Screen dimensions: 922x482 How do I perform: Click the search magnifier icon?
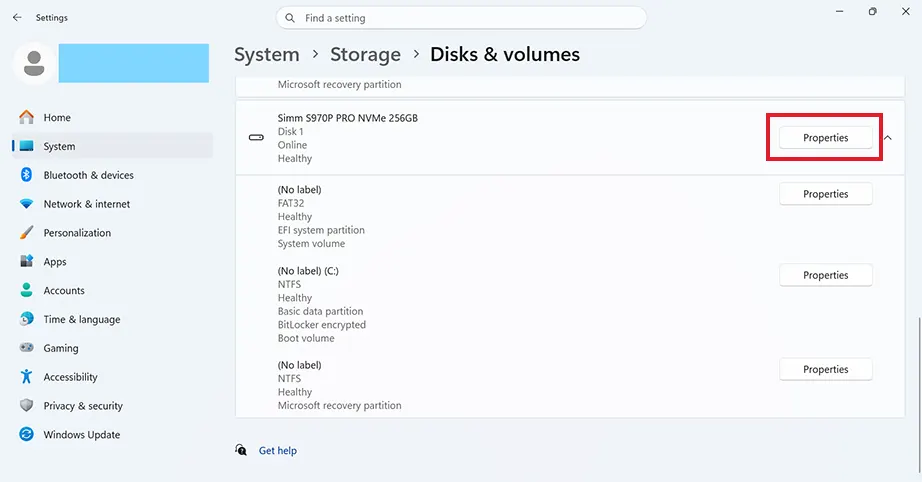point(290,18)
